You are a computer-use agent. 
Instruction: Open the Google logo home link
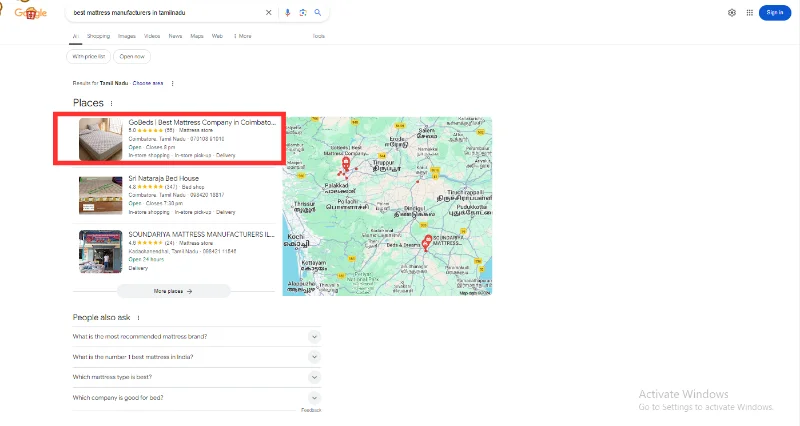pos(31,13)
